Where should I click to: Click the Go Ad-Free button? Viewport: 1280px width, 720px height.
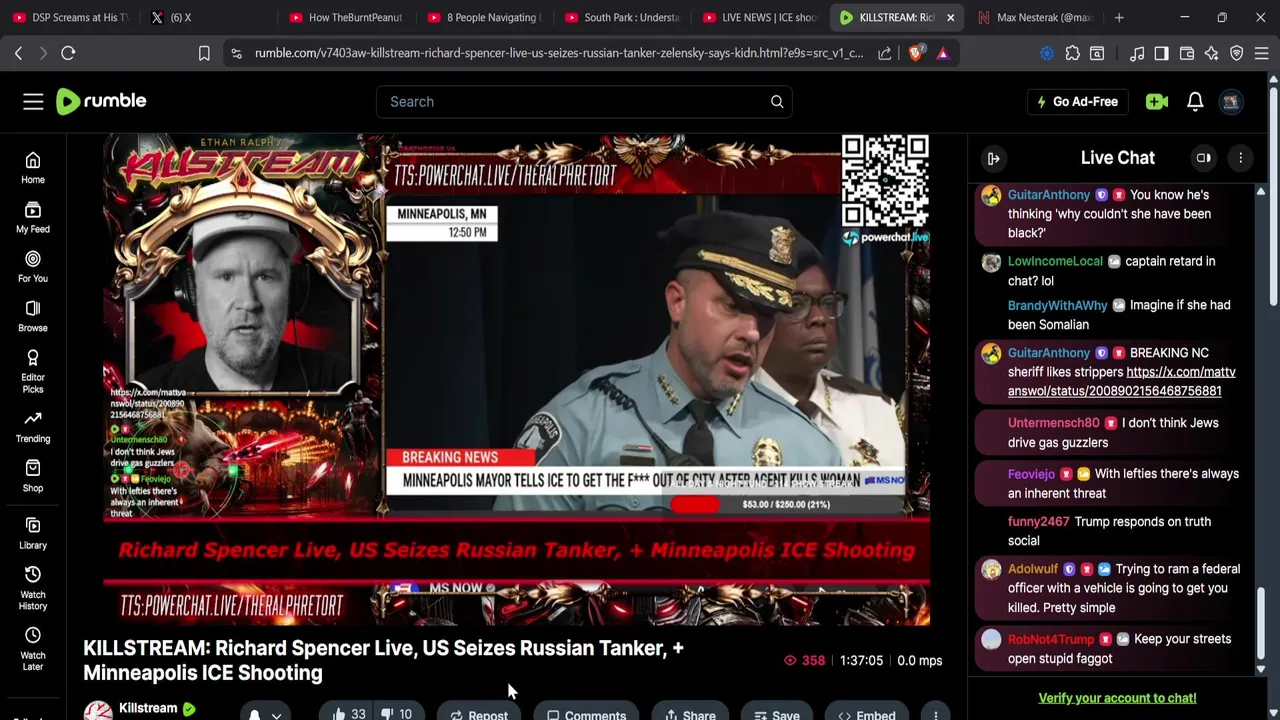pos(1078,101)
